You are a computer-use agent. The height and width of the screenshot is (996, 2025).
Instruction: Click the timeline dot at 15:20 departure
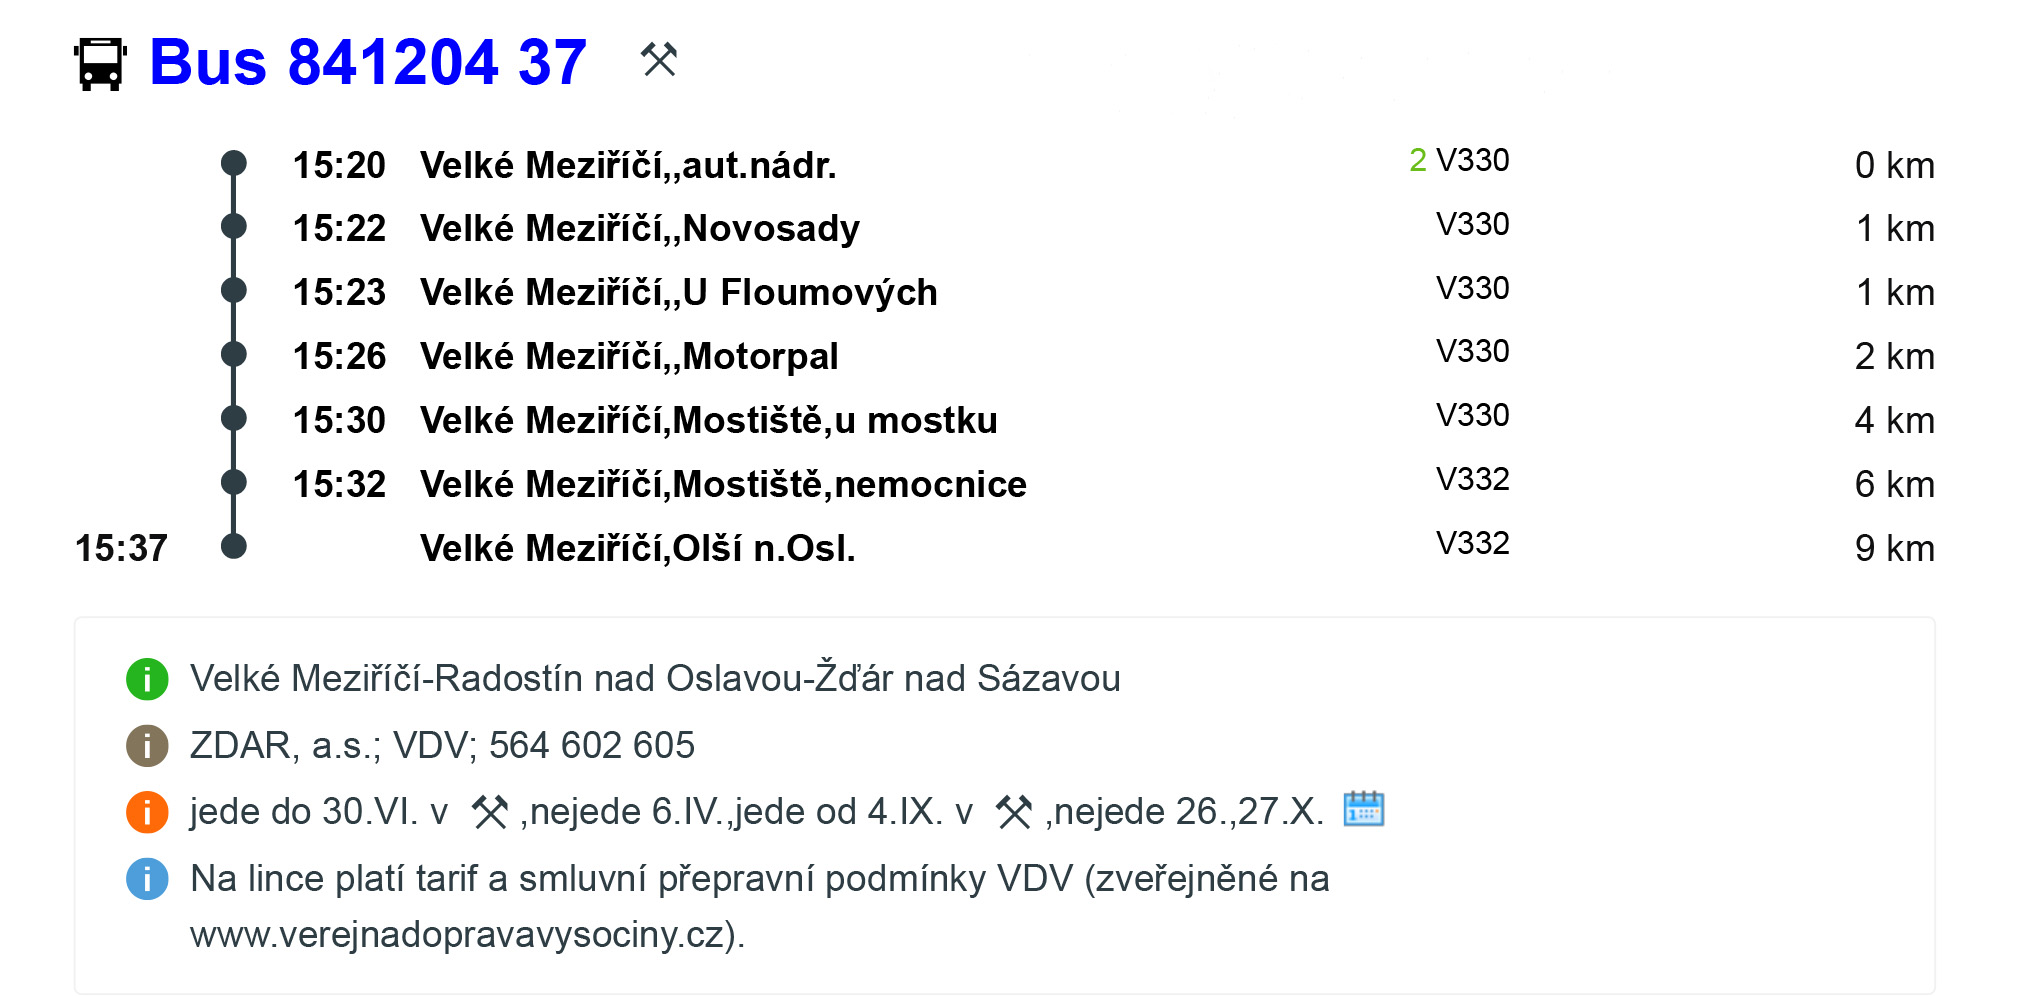pyautogui.click(x=234, y=163)
